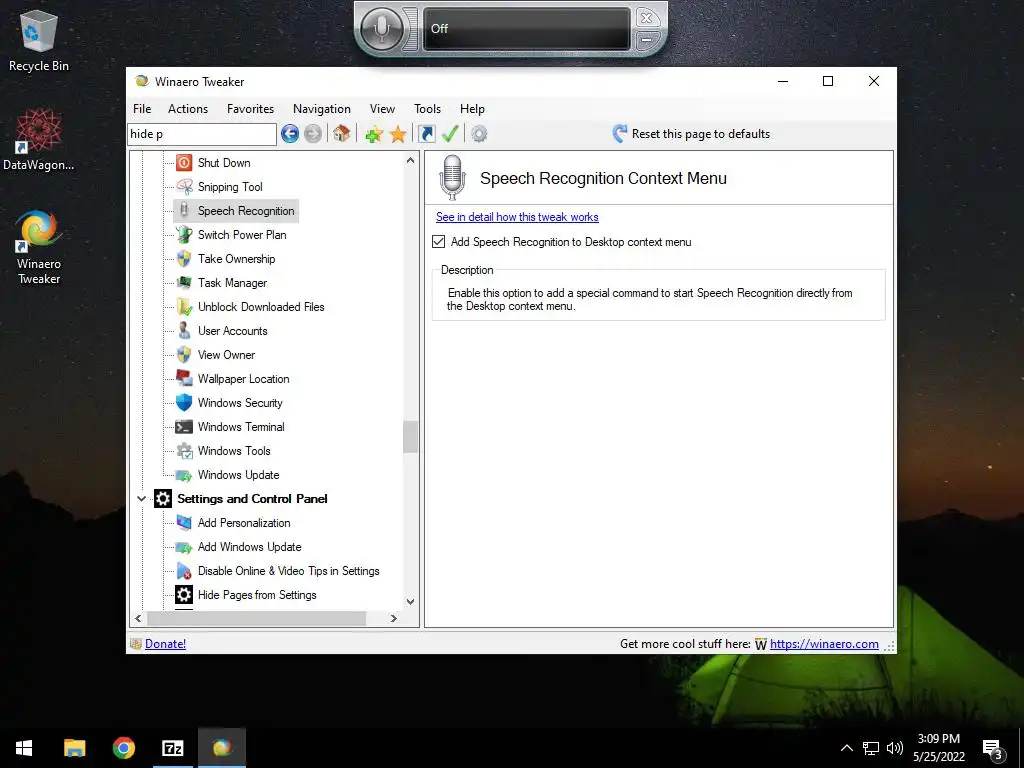The image size is (1024, 768).
Task: Click the tree scroll down arrow
Action: [x=410, y=601]
